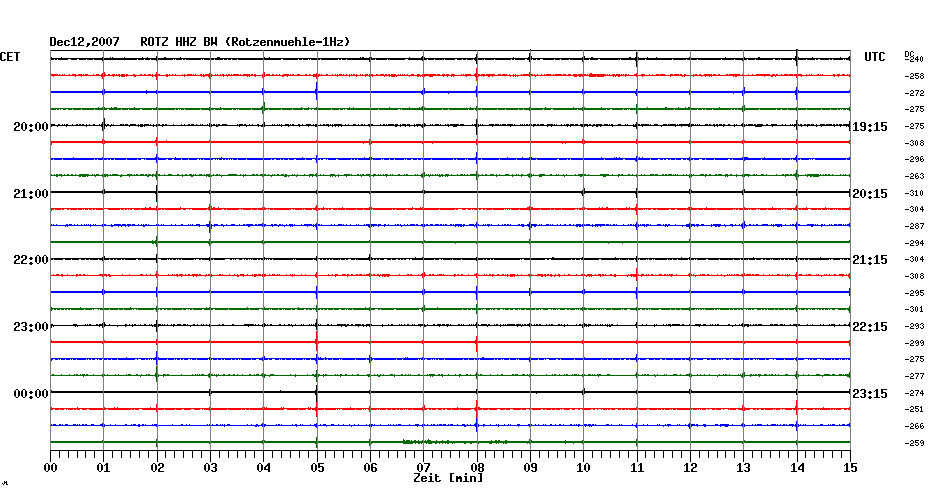Select the DC offset value '-259'
This screenshot has width=930, height=494.
click(x=915, y=443)
